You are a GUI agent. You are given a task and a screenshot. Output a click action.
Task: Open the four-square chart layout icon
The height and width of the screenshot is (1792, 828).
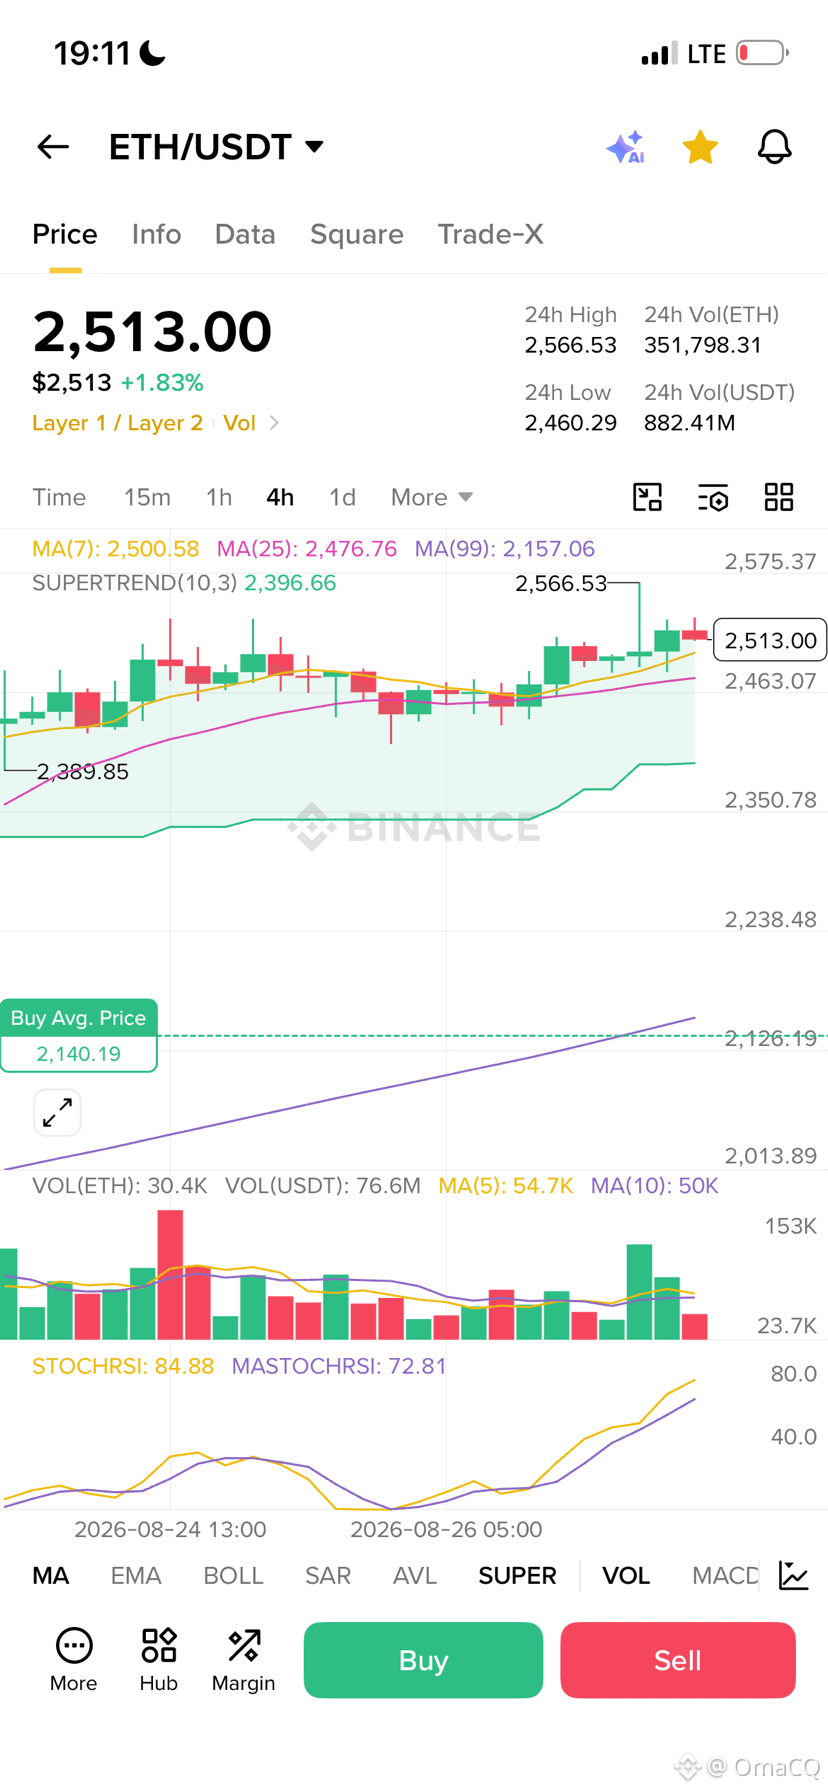pos(779,497)
